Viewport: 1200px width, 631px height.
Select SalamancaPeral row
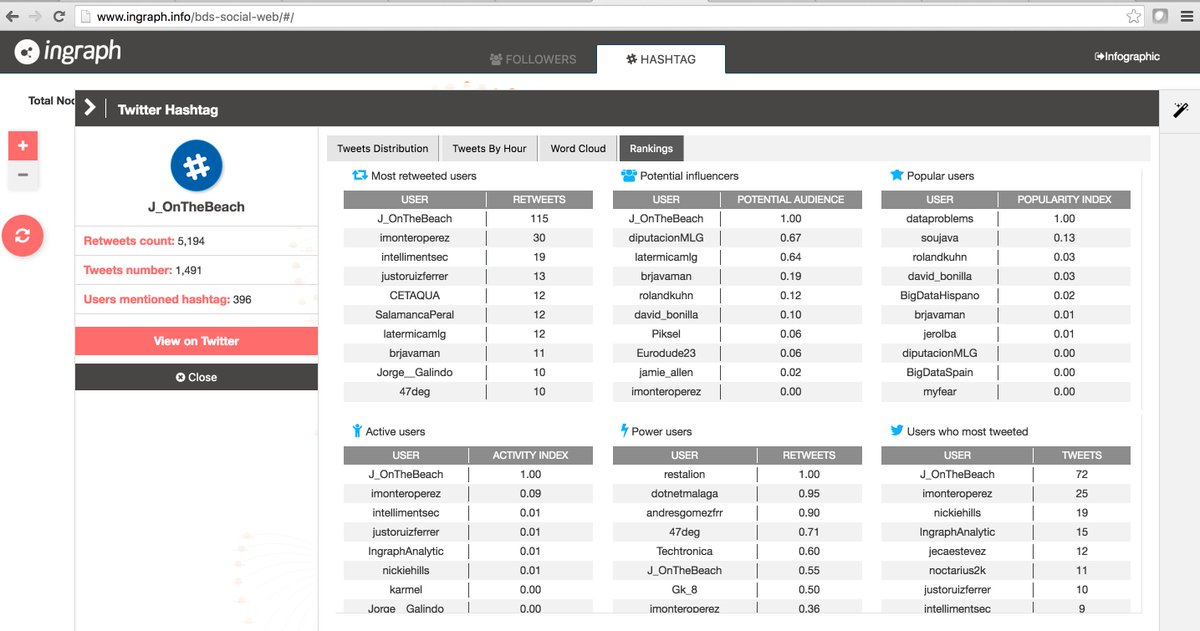point(468,314)
